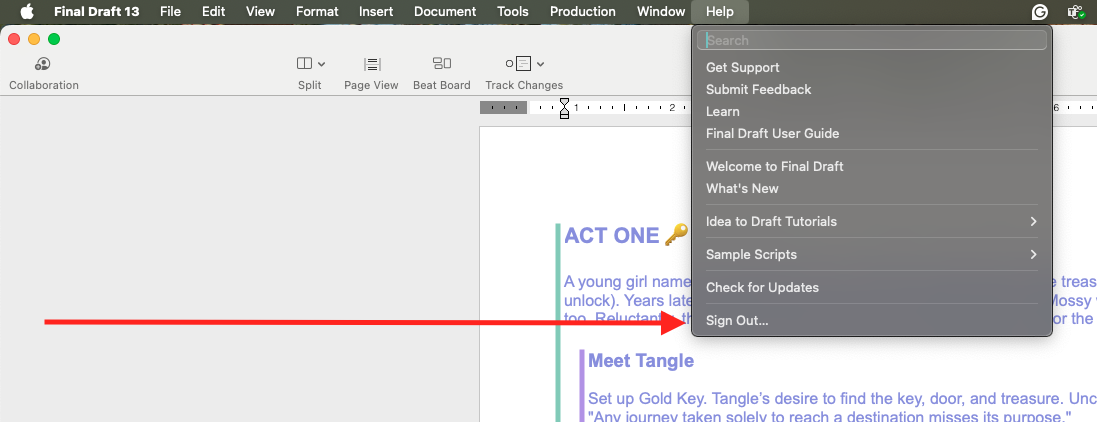Image resolution: width=1097 pixels, height=422 pixels.
Task: Open the Split dropdown arrow
Action: tap(321, 64)
